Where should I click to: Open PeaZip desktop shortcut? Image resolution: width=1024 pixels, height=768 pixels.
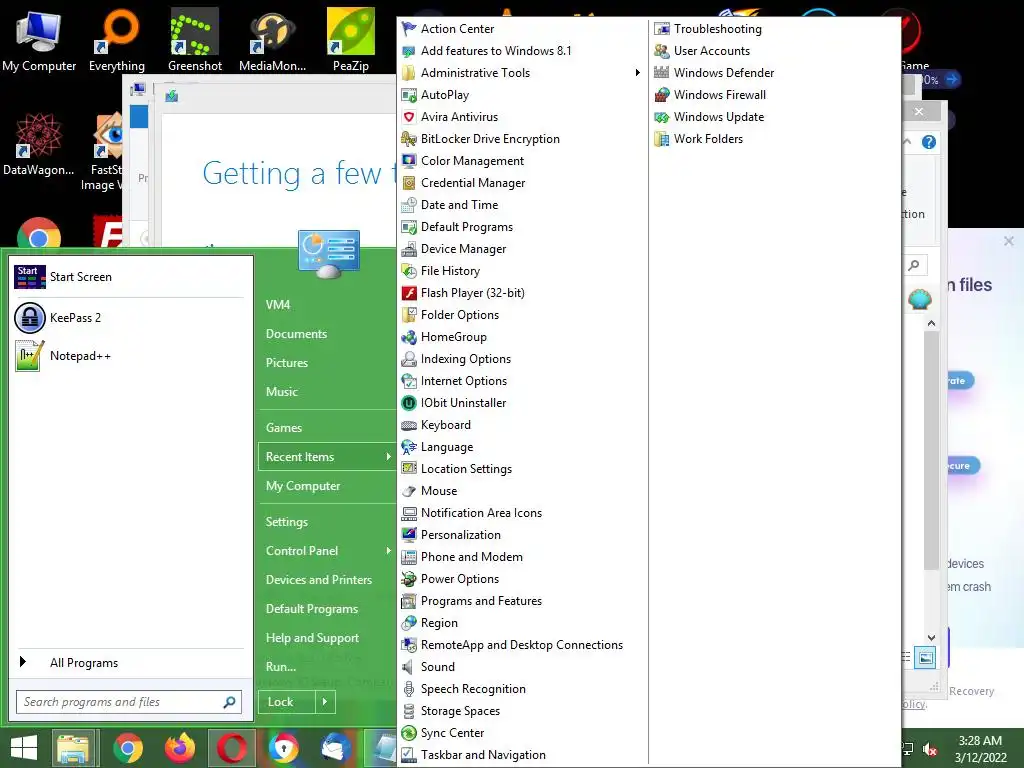tap(351, 39)
